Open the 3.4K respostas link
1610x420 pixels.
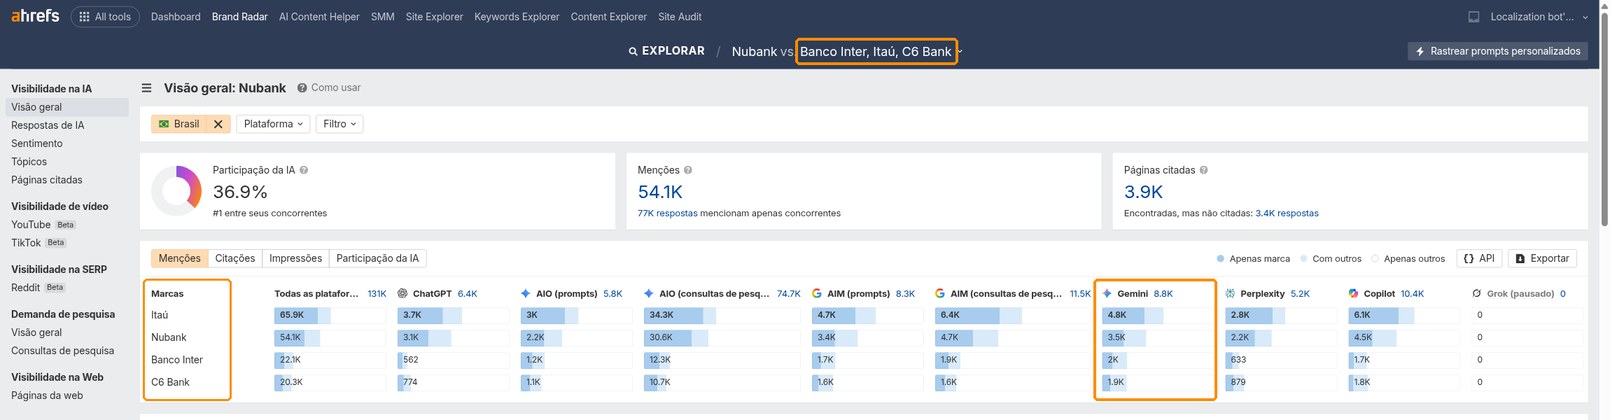point(1287,213)
